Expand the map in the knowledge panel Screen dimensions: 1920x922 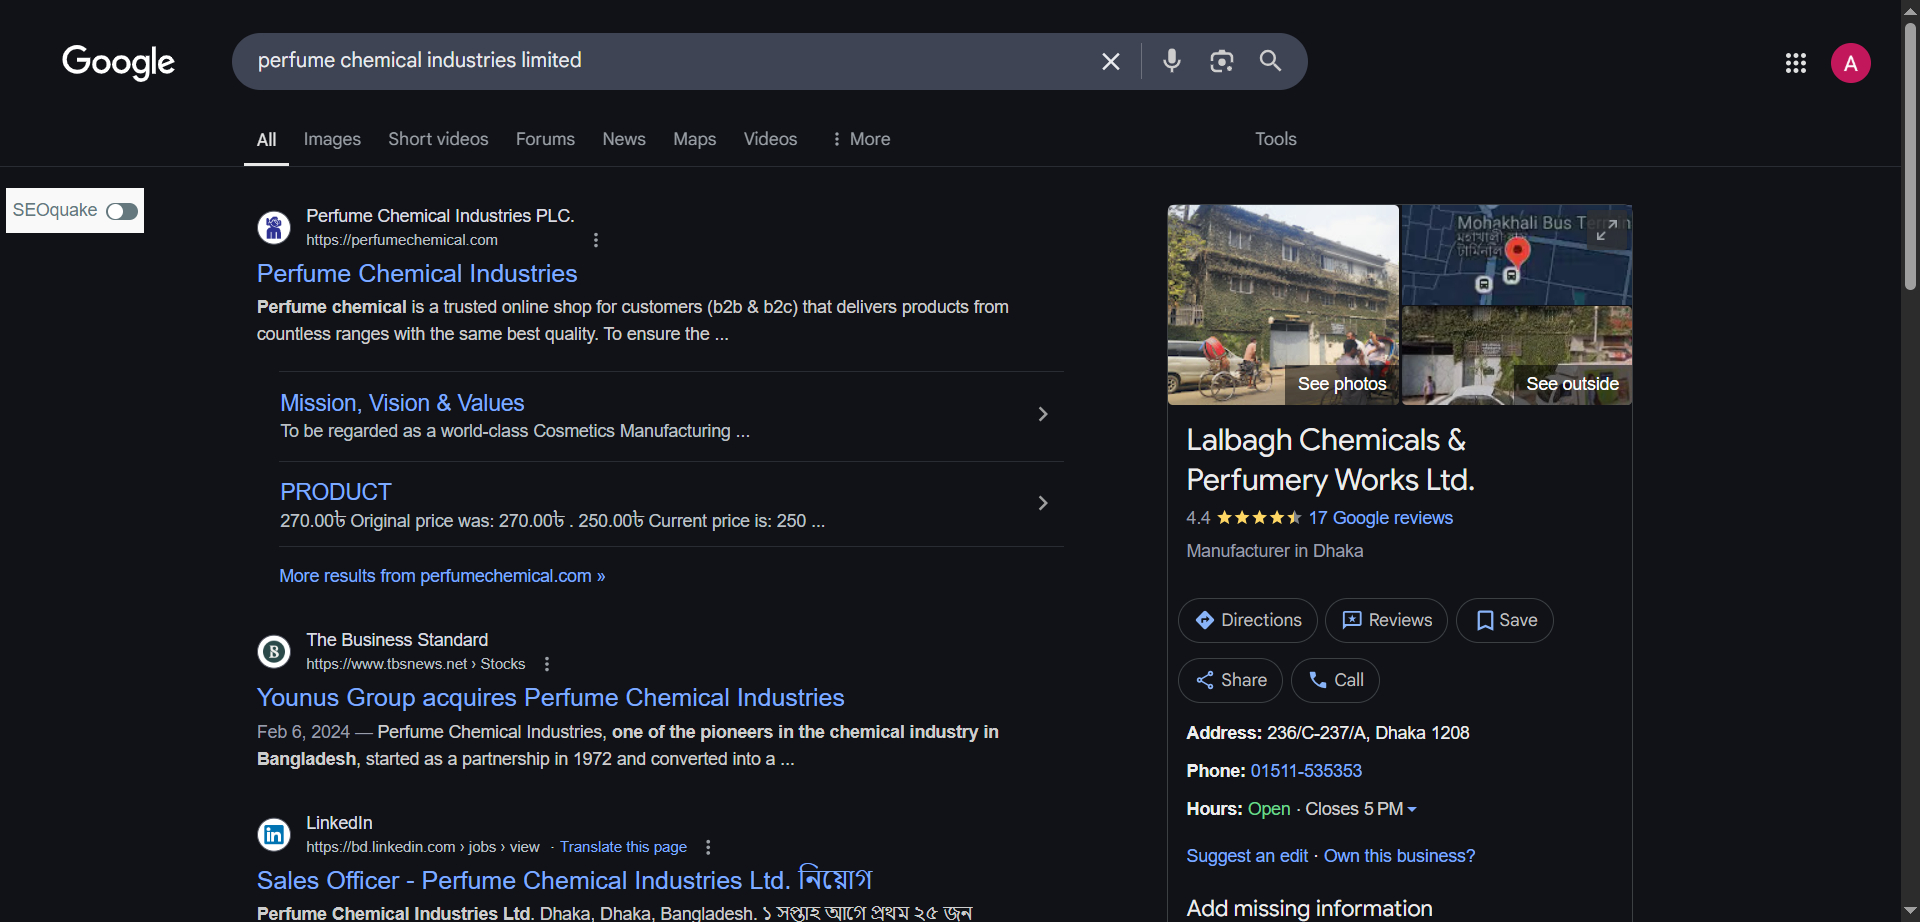(x=1606, y=231)
